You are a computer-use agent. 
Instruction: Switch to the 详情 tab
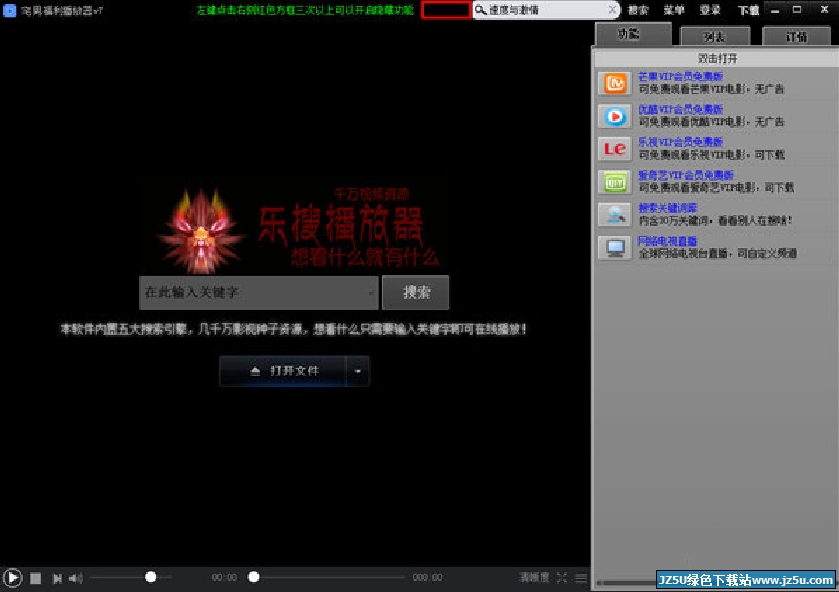pos(796,36)
